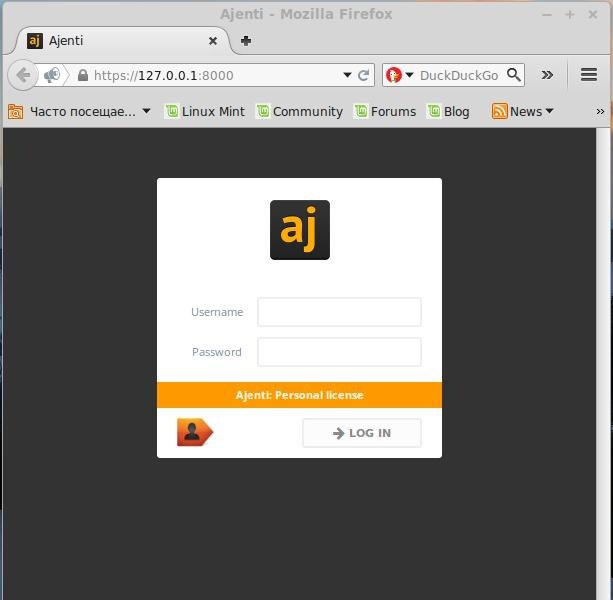The width and height of the screenshot is (613, 600).
Task: Show more toolbar tools chevron
Action: click(547, 75)
